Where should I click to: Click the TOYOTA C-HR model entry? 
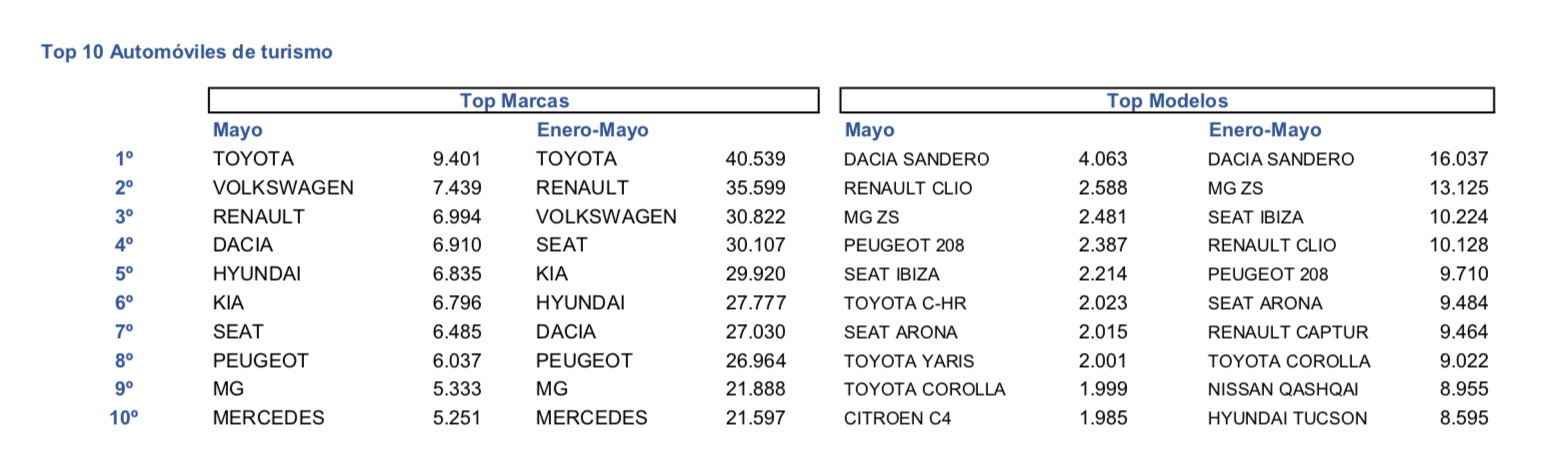click(x=905, y=303)
